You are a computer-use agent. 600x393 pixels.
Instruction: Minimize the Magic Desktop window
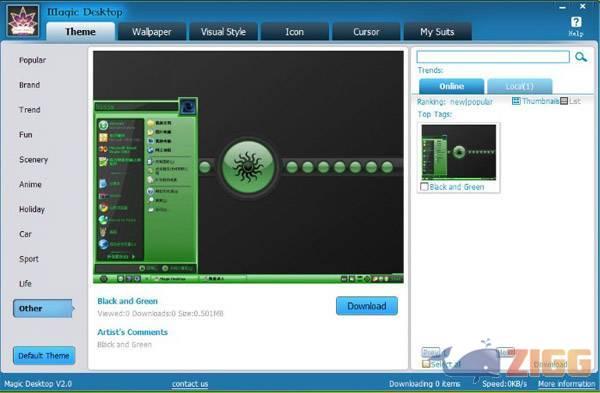(x=562, y=7)
